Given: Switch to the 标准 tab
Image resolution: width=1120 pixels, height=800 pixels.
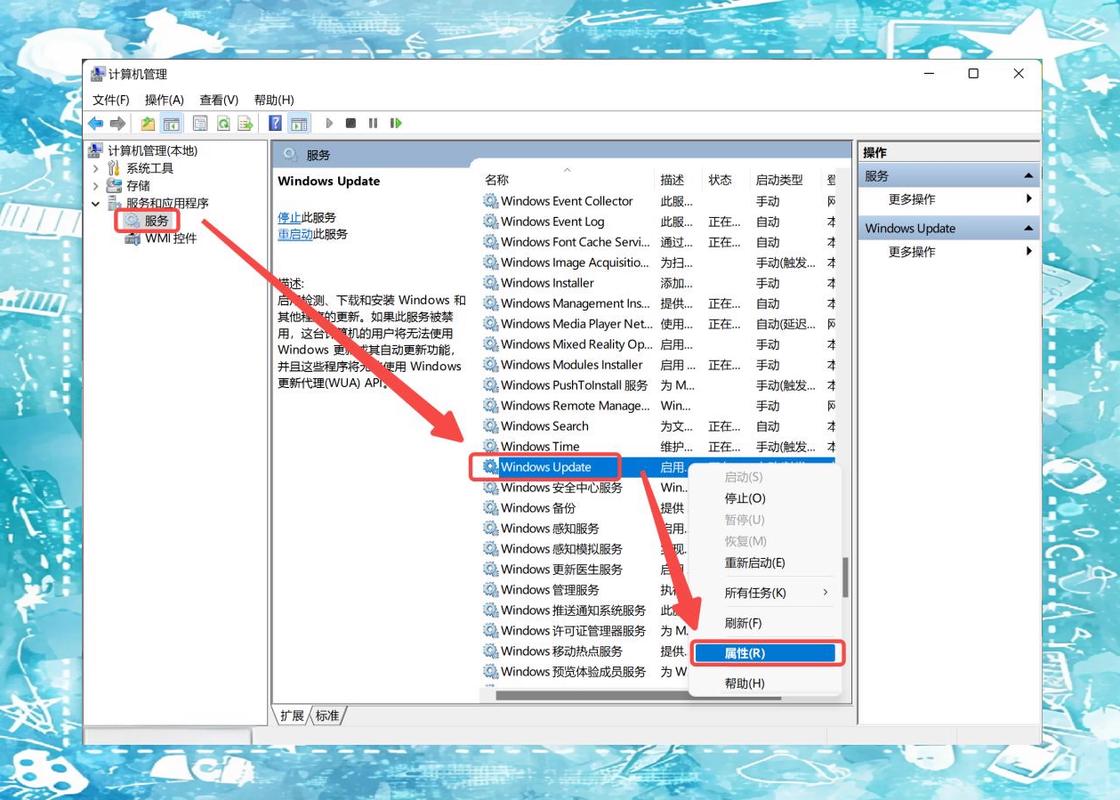Looking at the screenshot, I should point(327,716).
